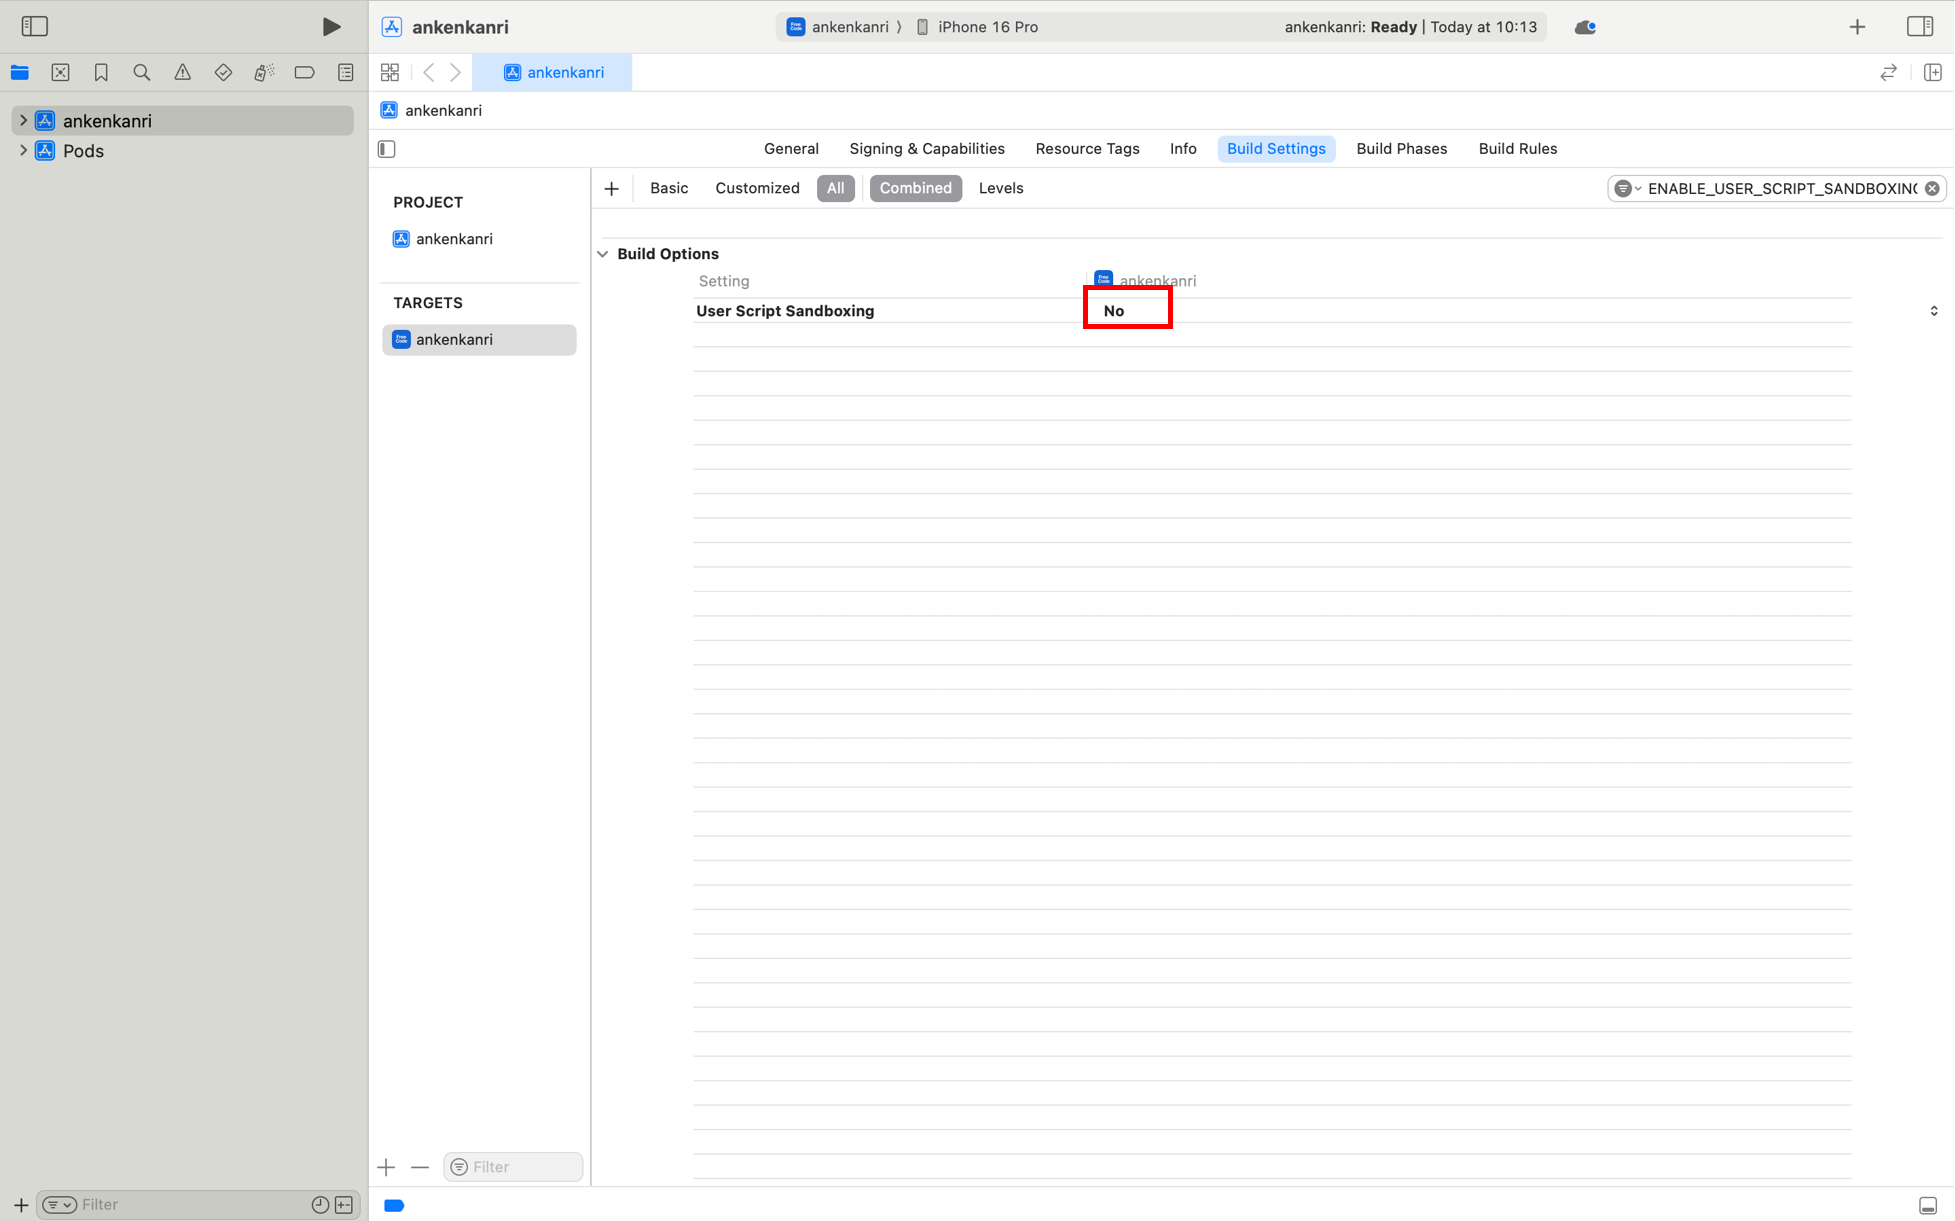Select ankenkanri under TARGETS
1955x1221 pixels.
click(x=479, y=340)
